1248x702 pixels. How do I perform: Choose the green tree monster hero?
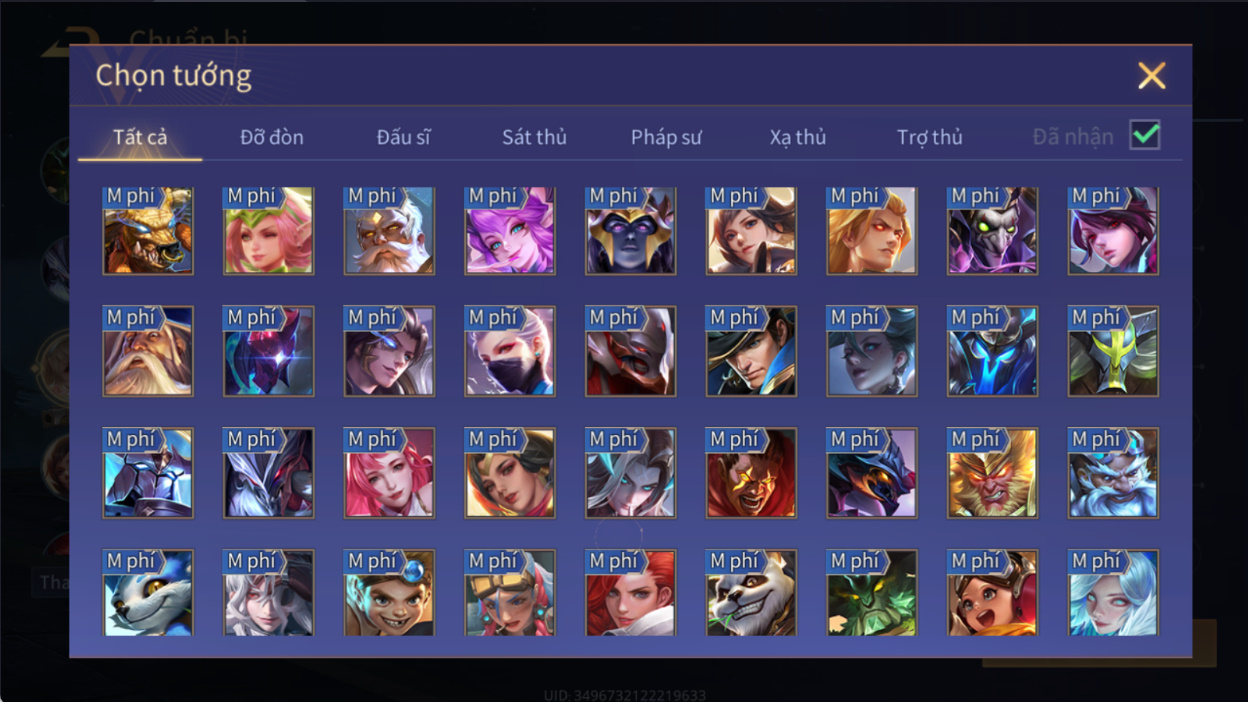[x=872, y=593]
